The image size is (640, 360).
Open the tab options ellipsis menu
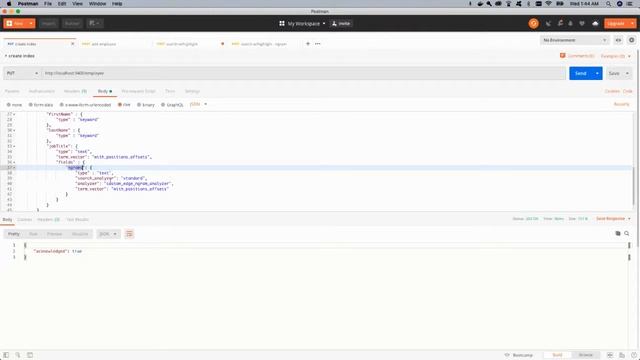(318, 44)
